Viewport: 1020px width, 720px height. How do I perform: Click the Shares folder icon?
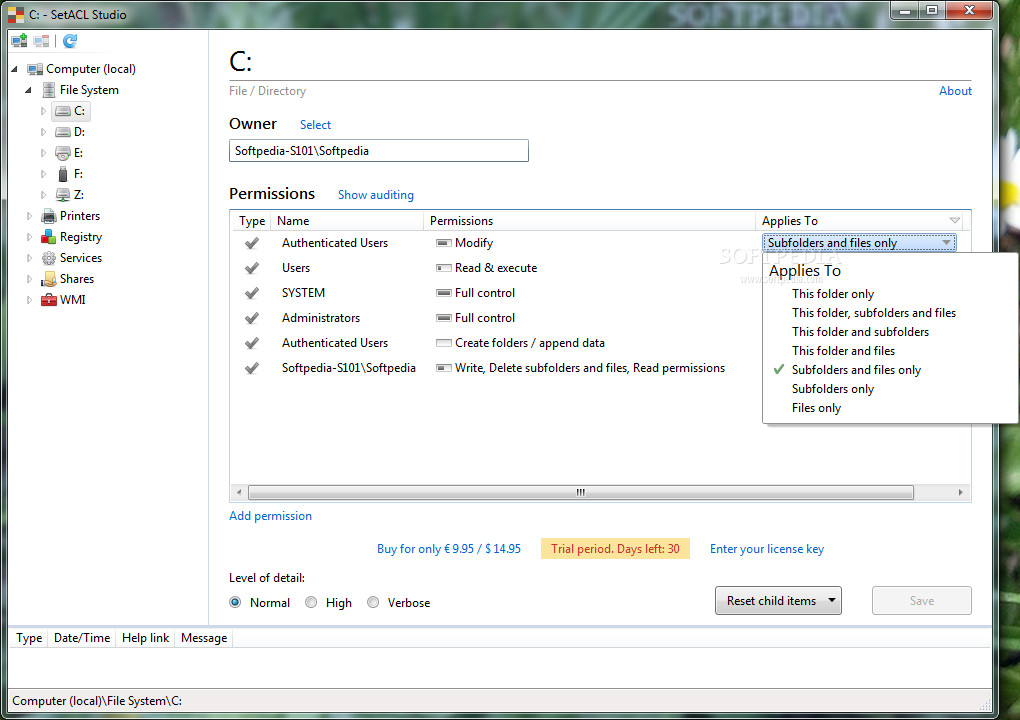pos(49,279)
